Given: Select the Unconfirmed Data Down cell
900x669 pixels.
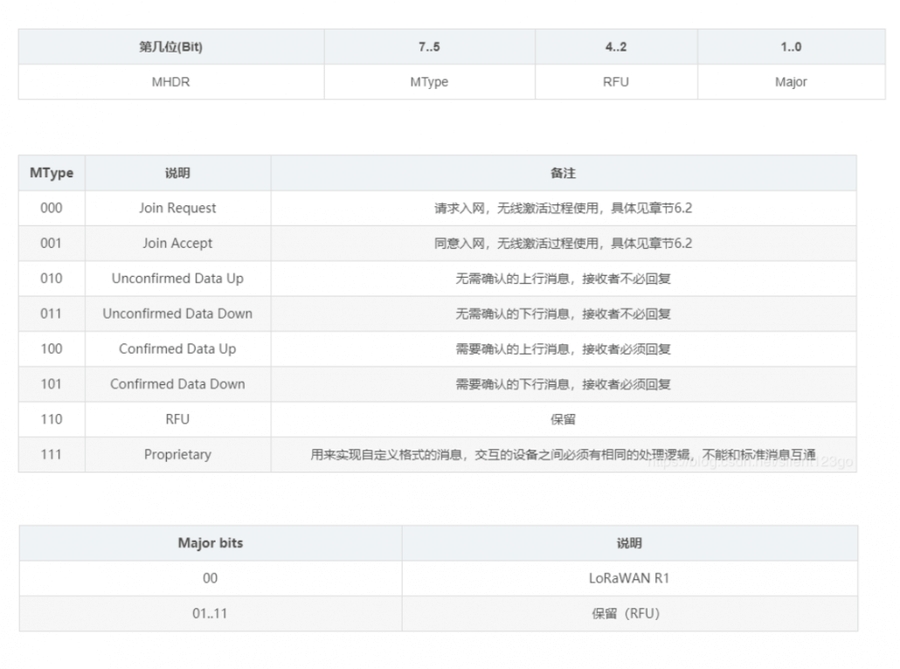Looking at the screenshot, I should pyautogui.click(x=177, y=313).
